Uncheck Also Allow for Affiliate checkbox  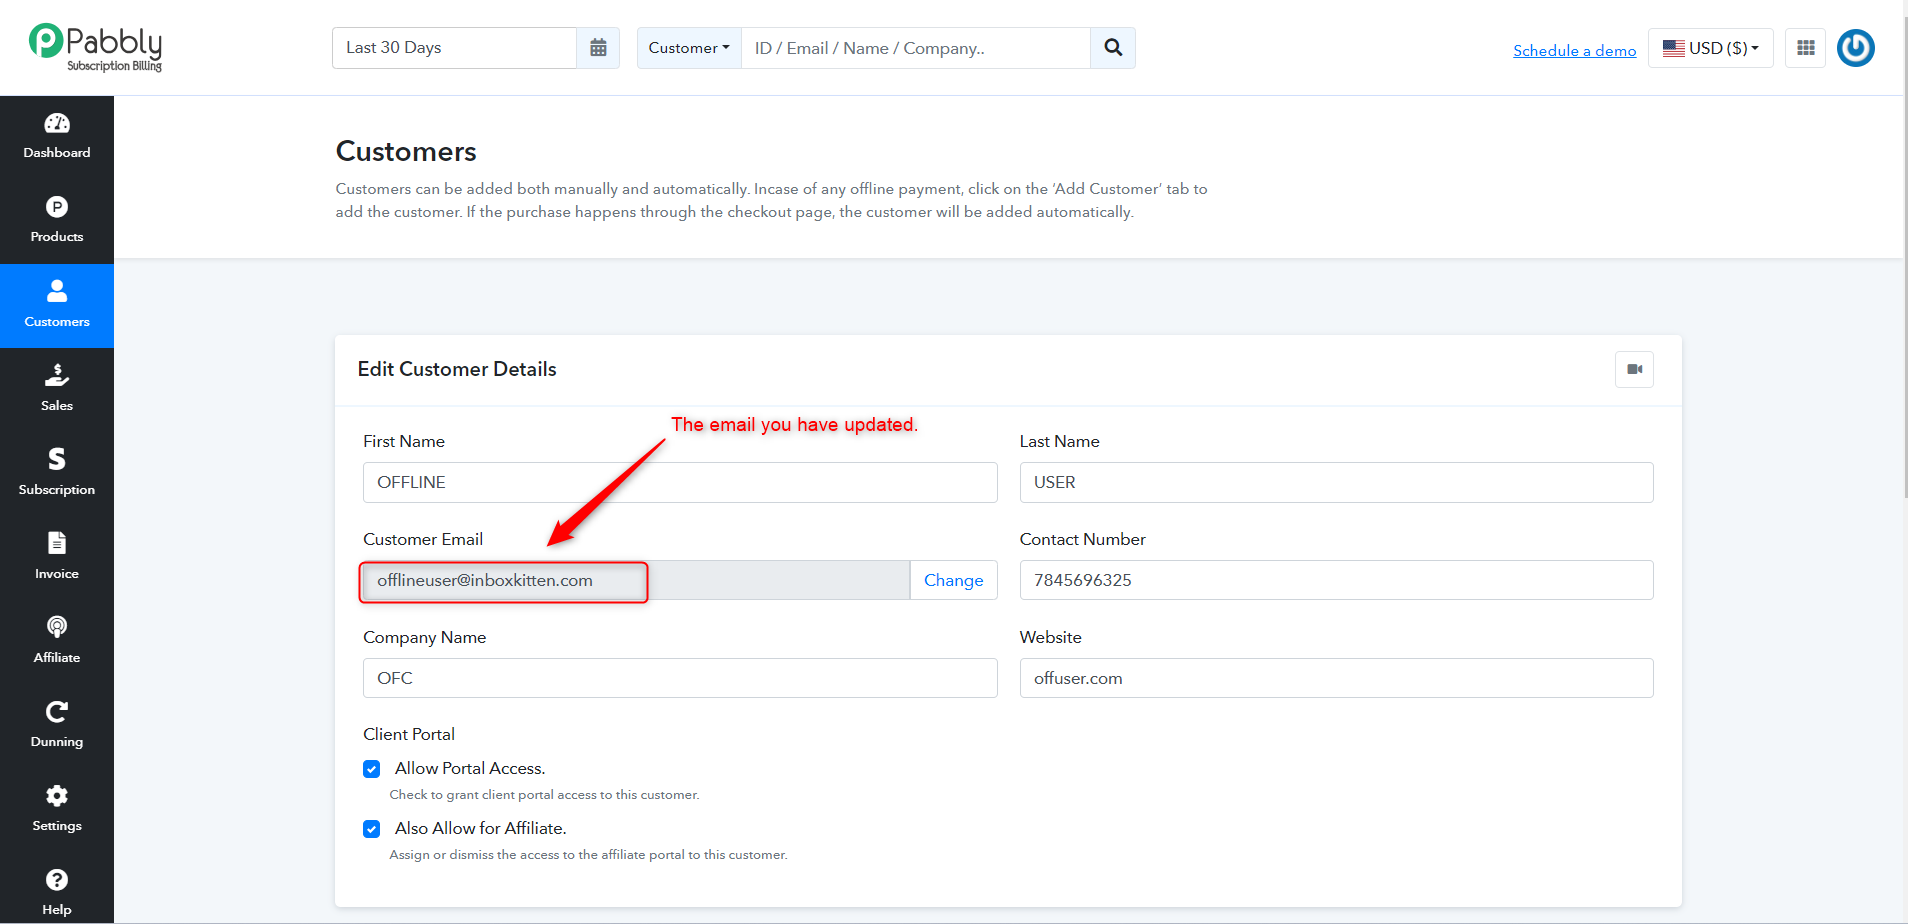372,829
